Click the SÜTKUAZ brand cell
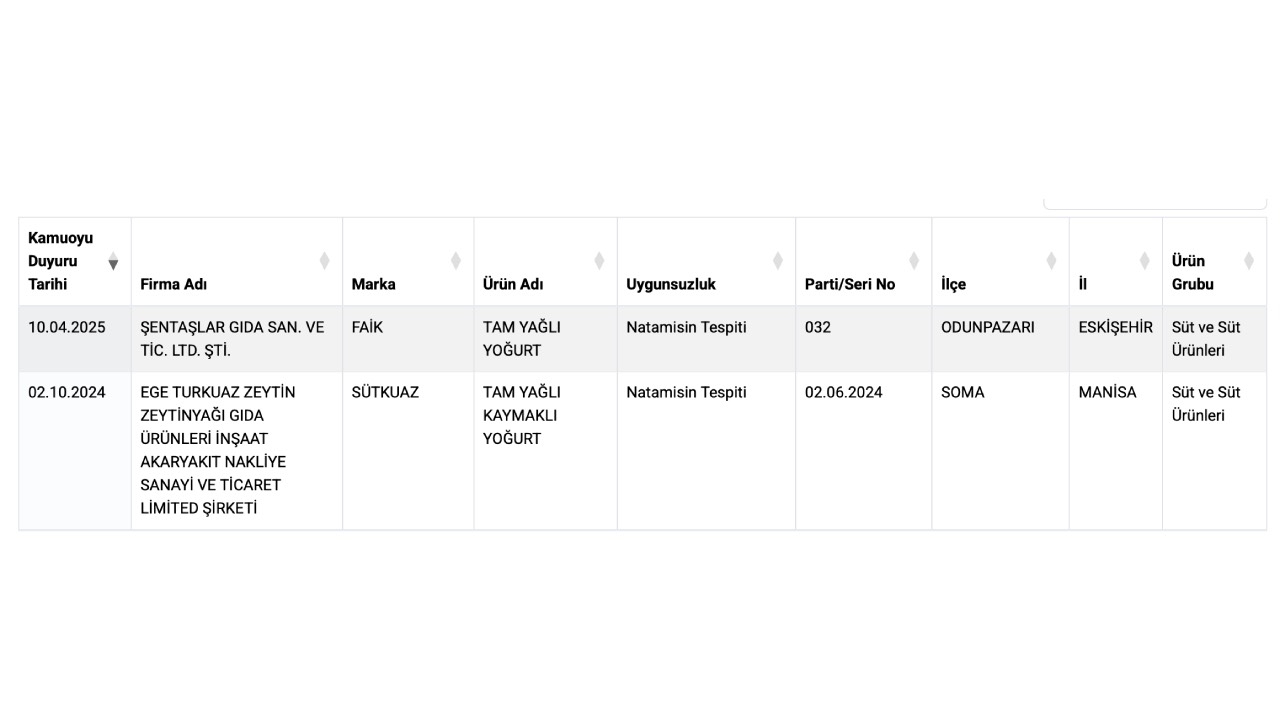This screenshot has height=720, width=1280. coord(385,392)
